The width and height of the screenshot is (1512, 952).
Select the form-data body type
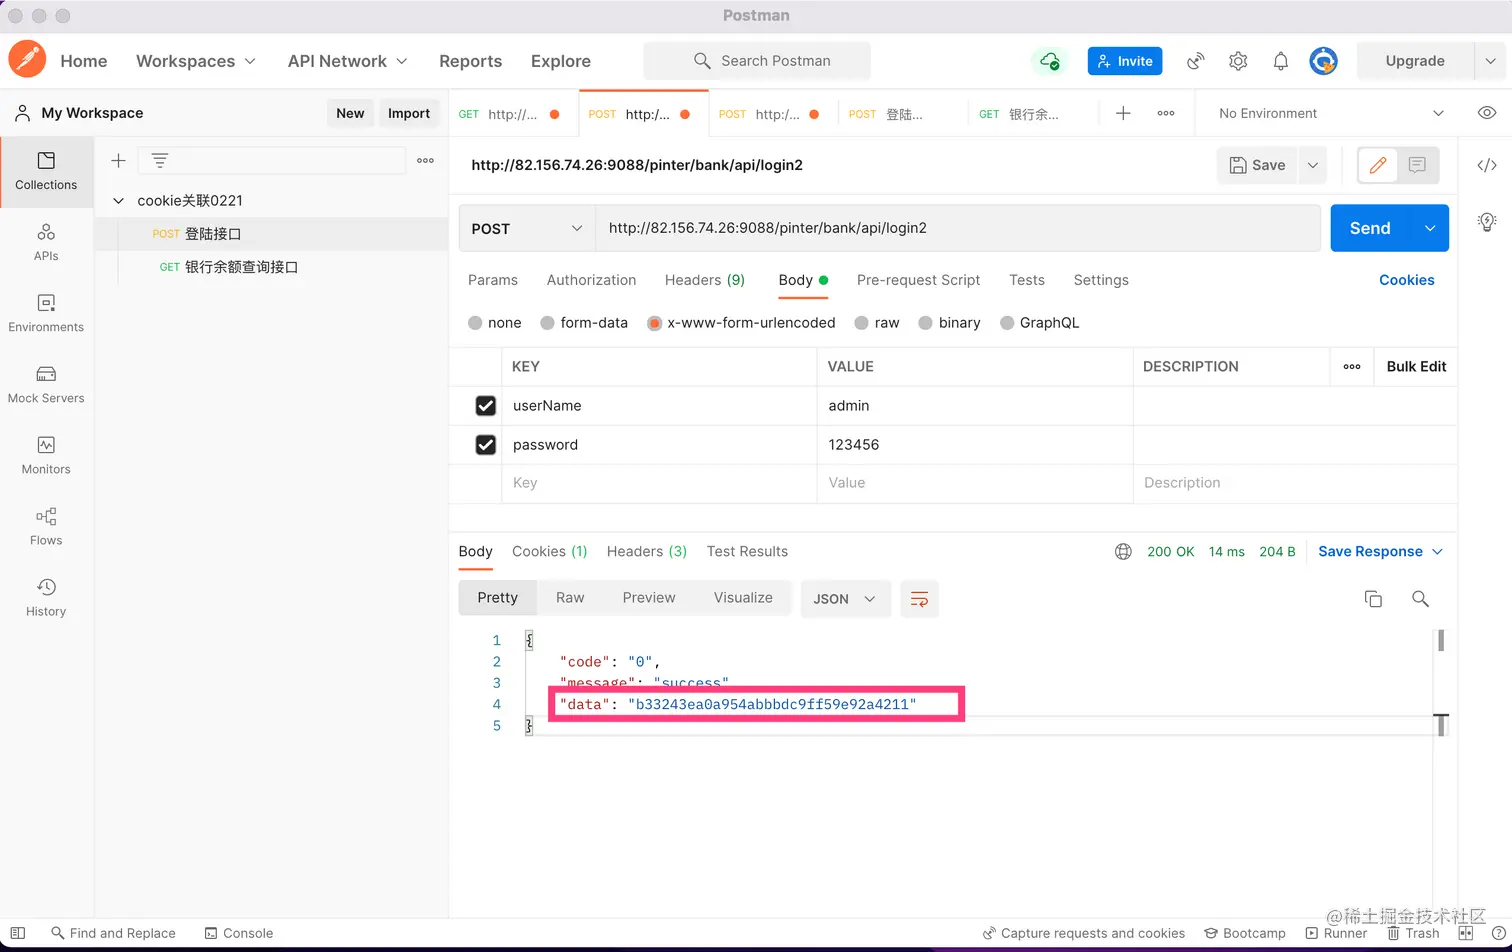(547, 323)
